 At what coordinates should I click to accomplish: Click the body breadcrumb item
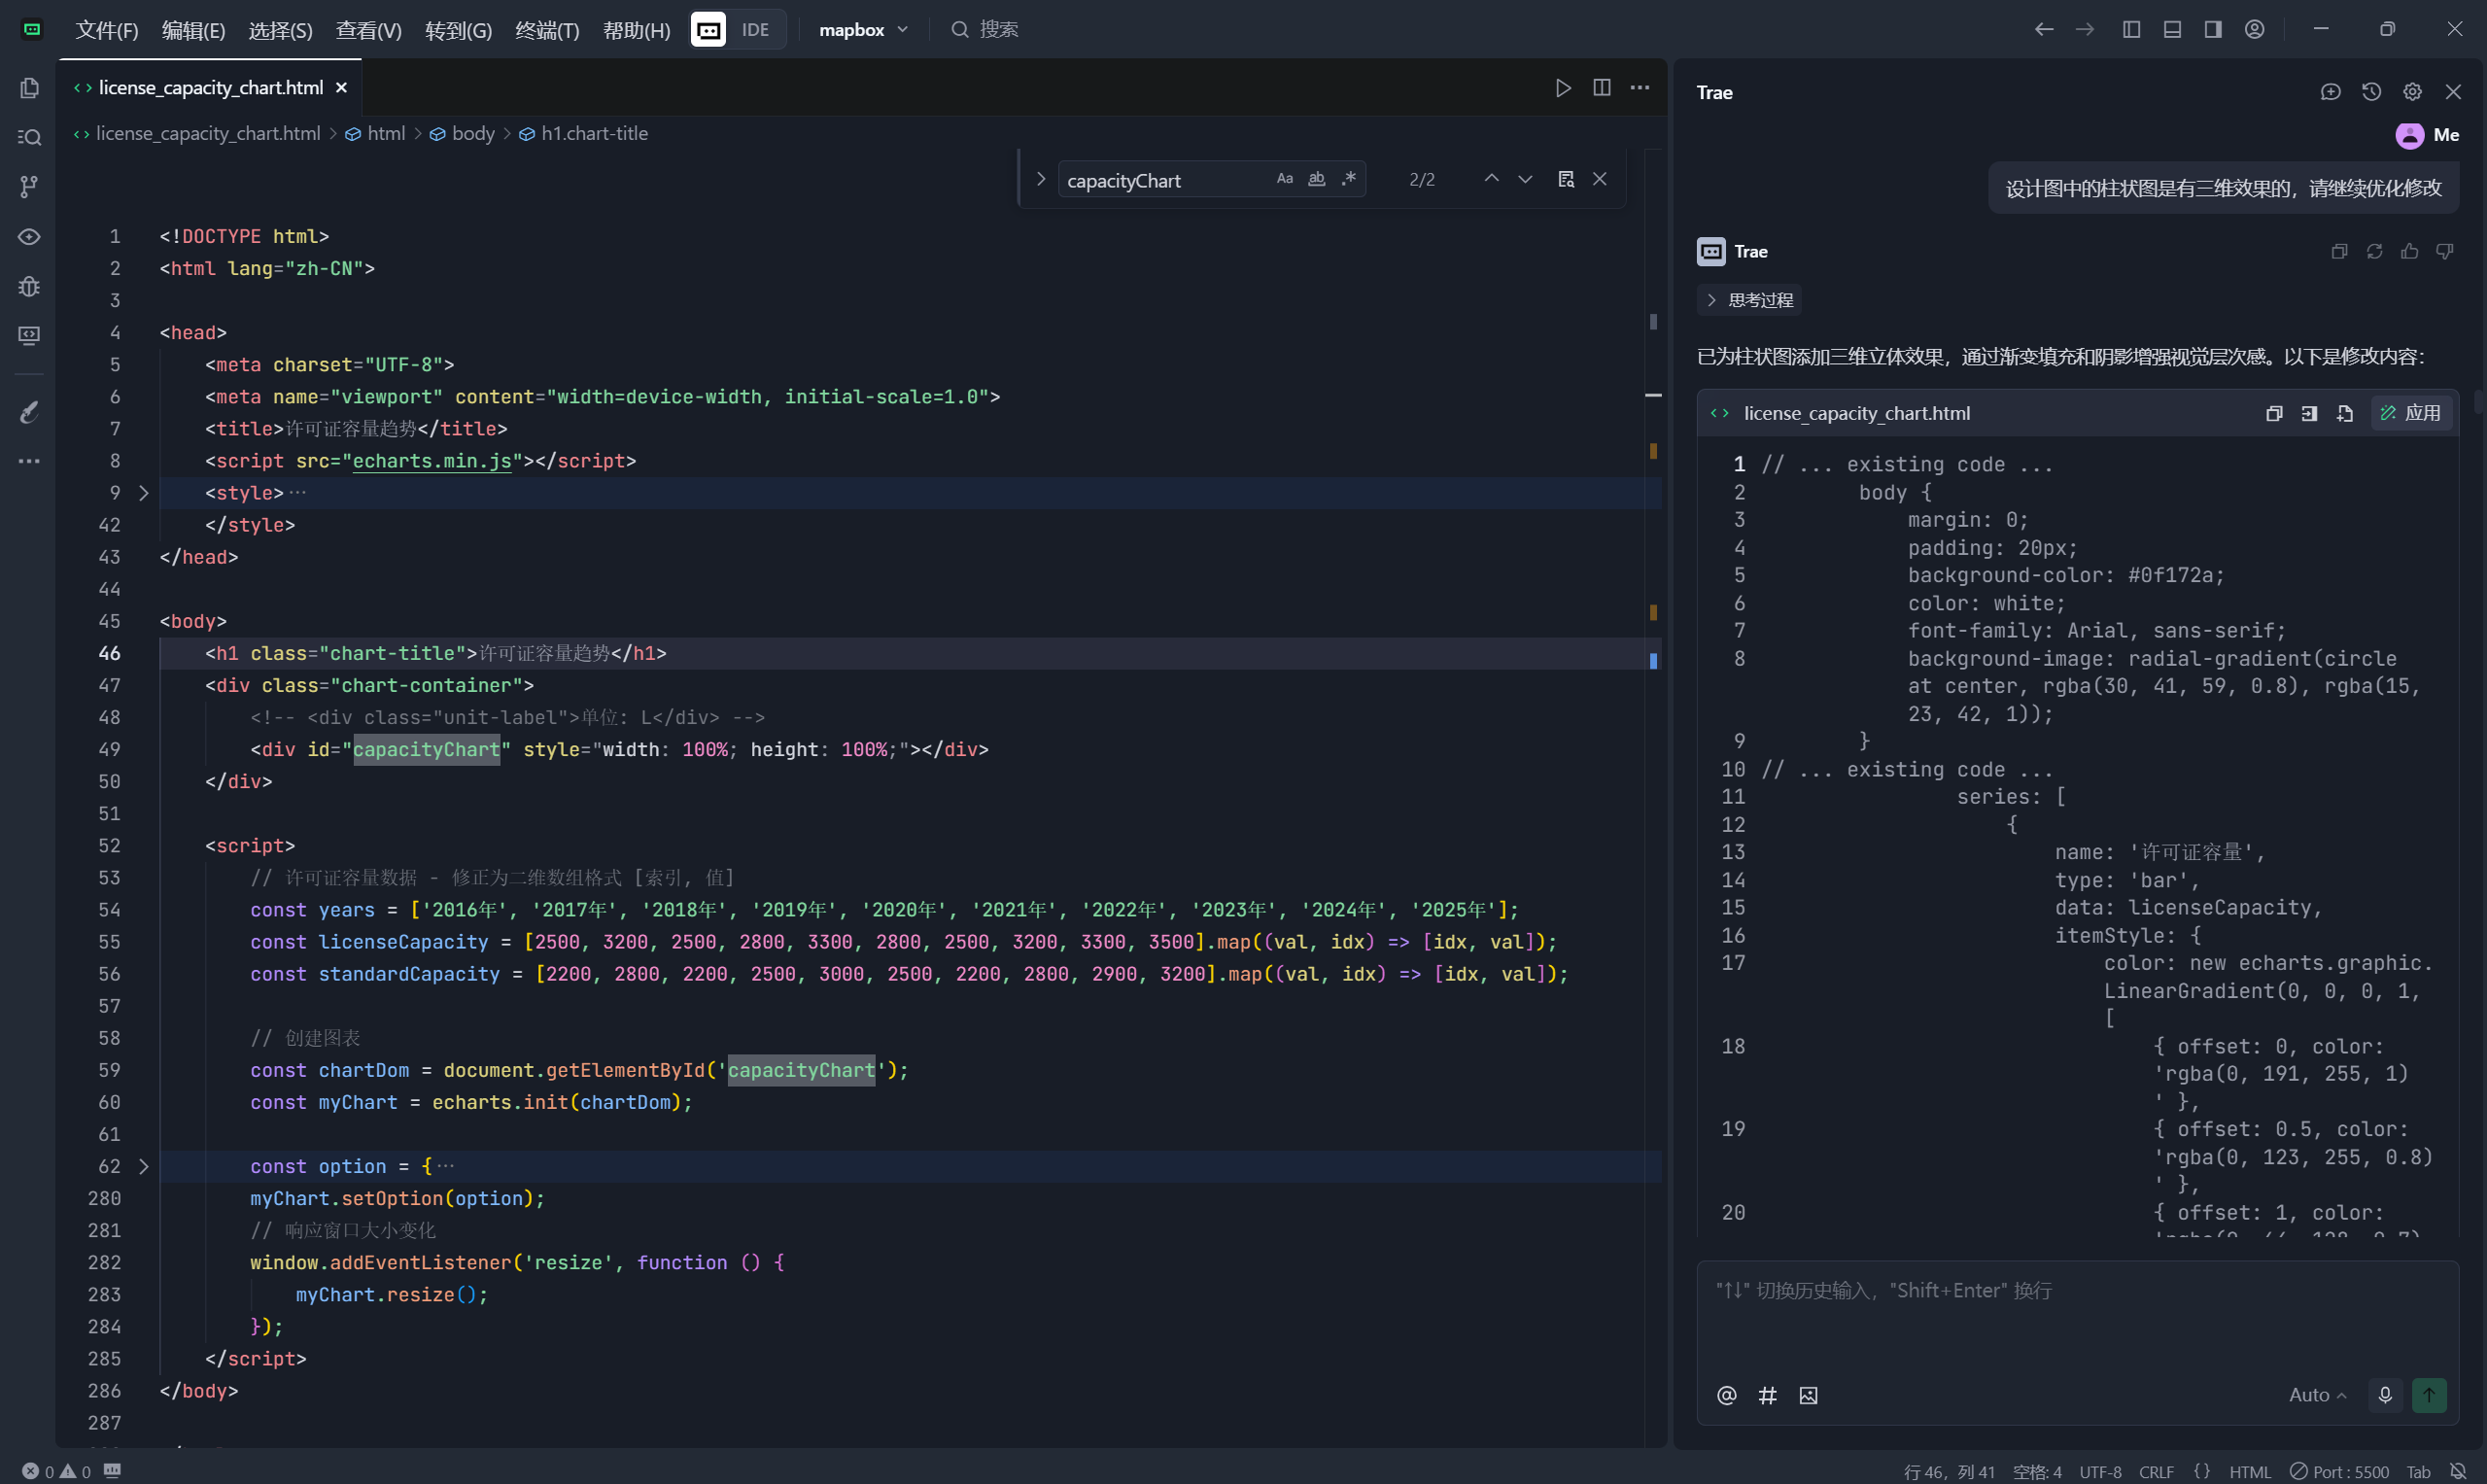tap(462, 133)
